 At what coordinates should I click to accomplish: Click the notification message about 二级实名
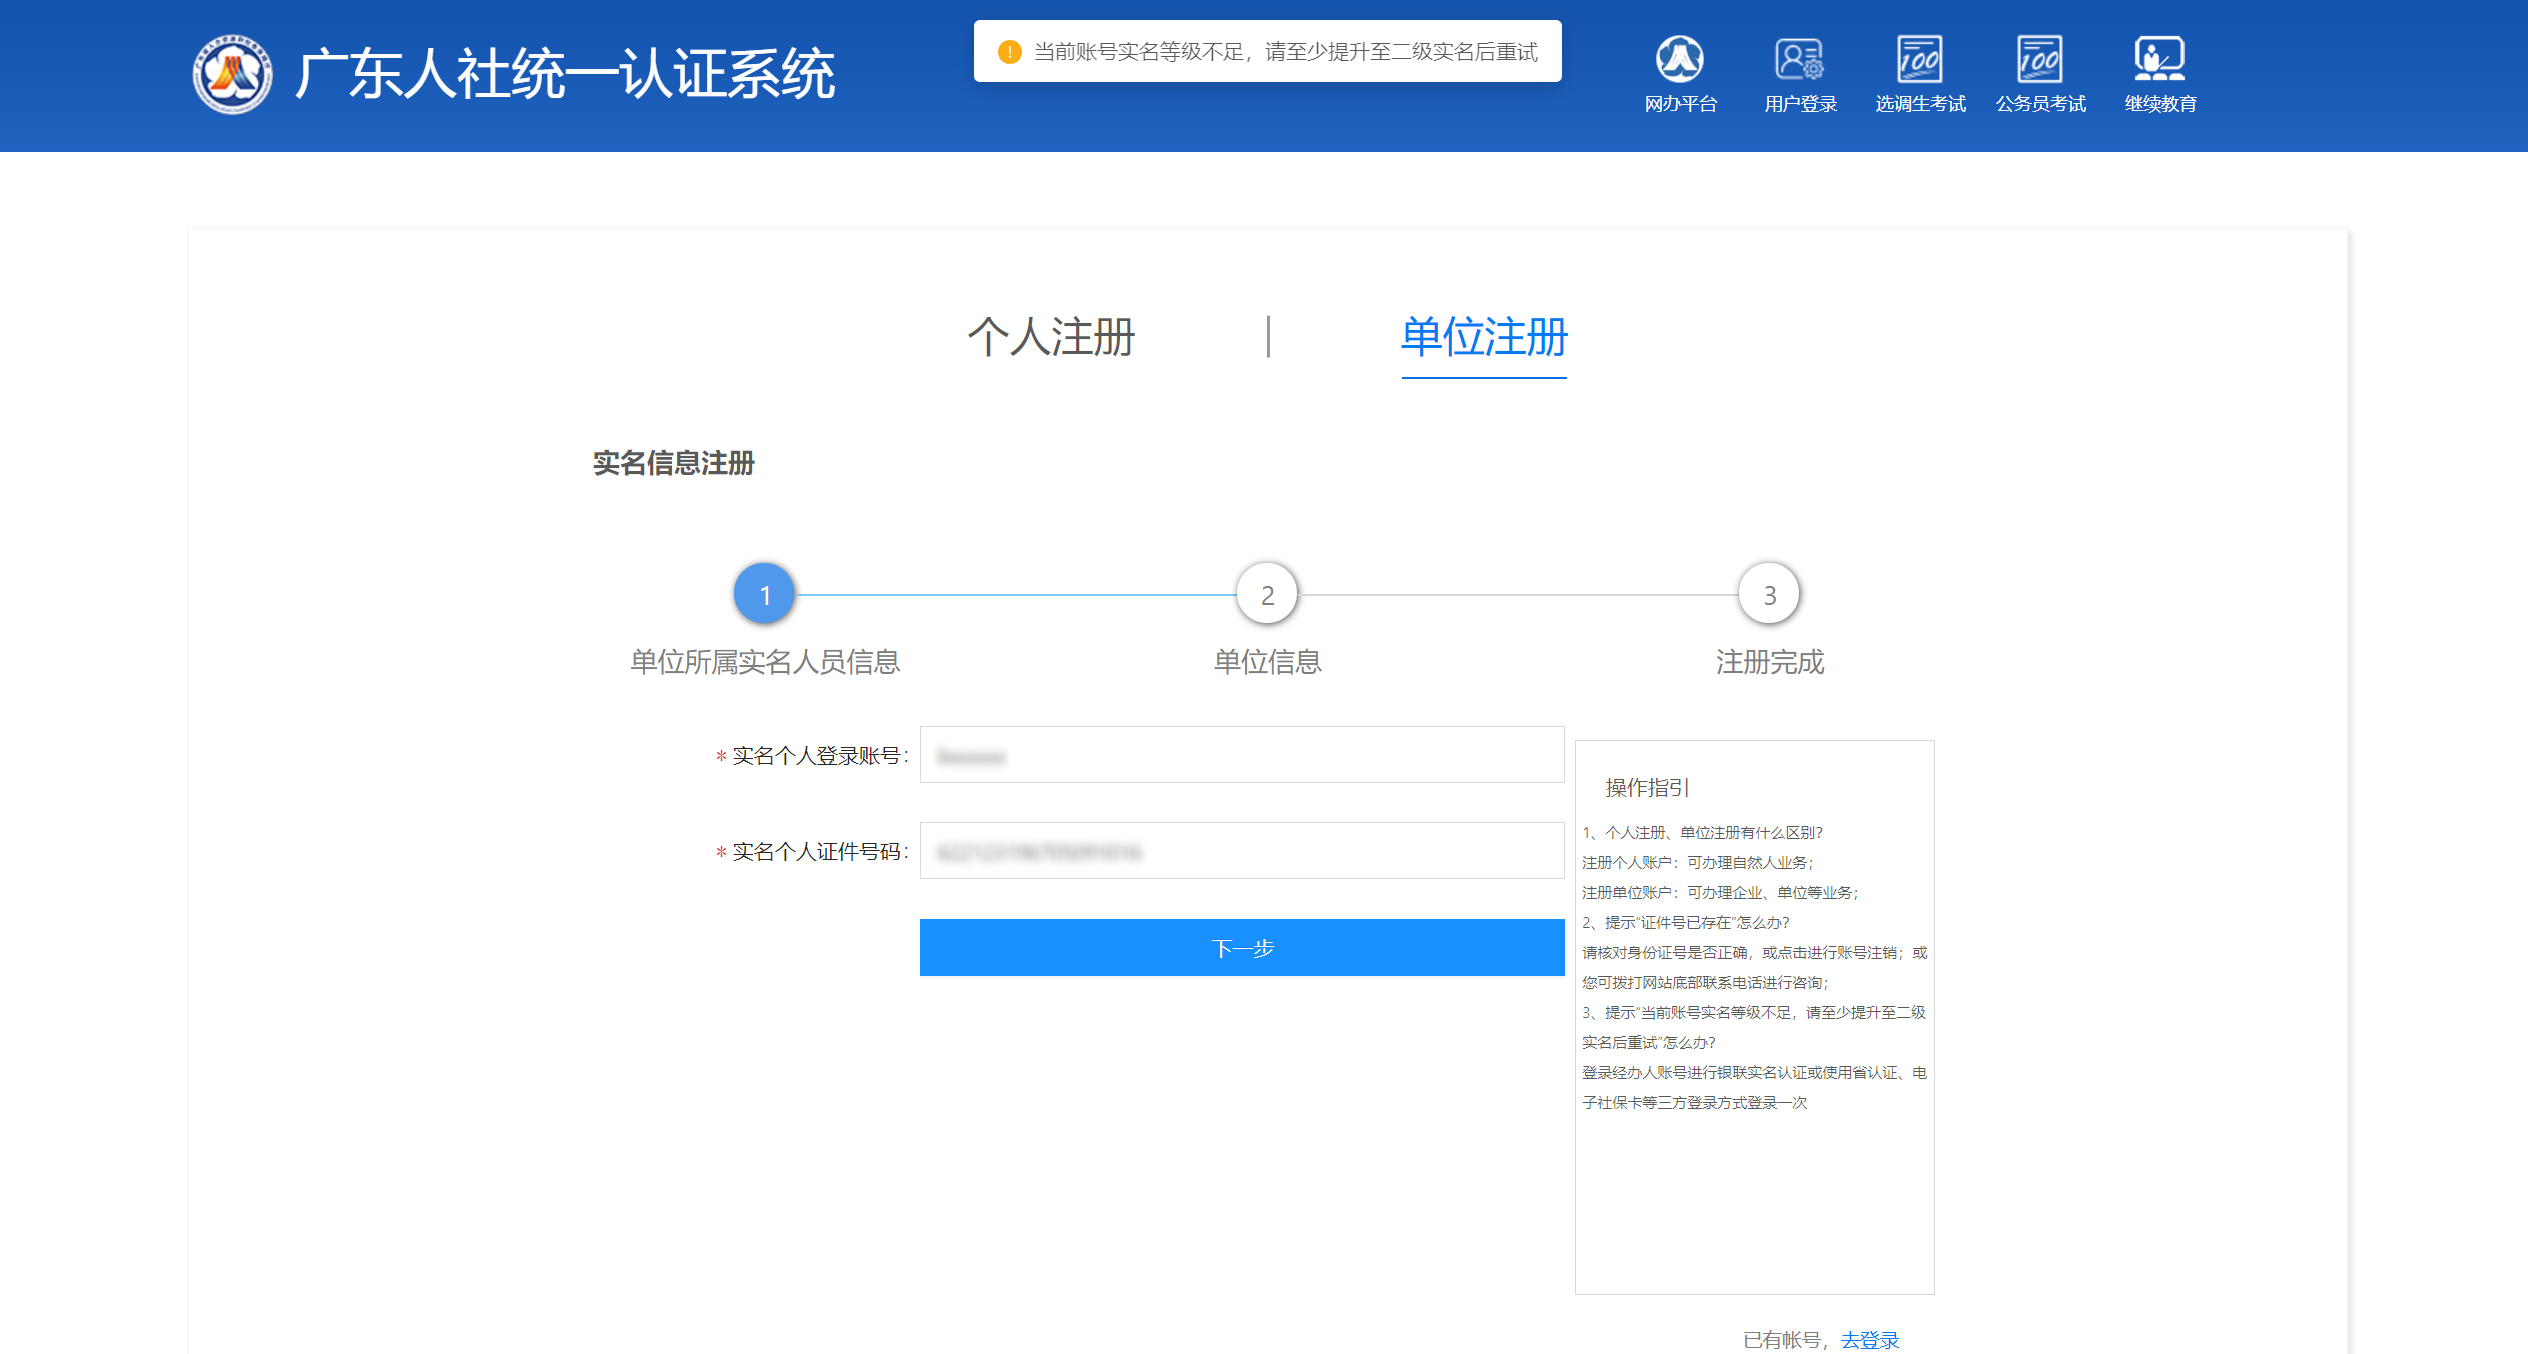[1285, 51]
